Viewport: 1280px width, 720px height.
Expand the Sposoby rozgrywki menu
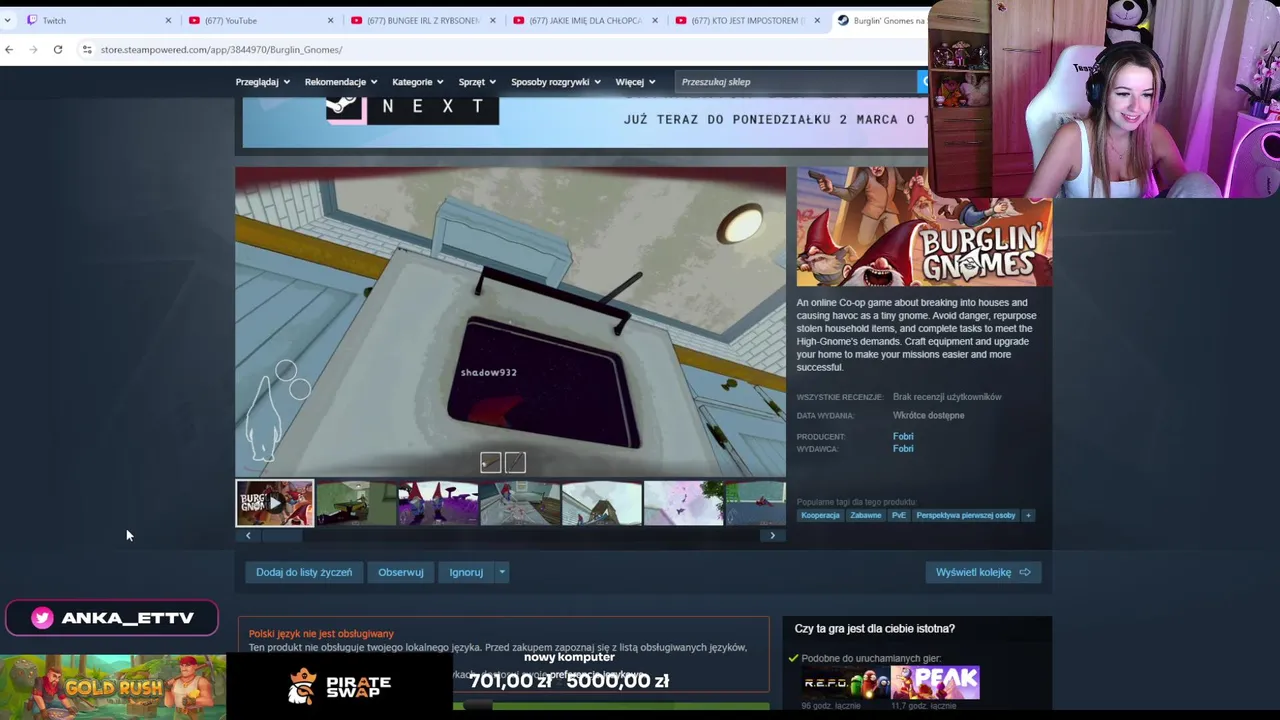click(555, 82)
